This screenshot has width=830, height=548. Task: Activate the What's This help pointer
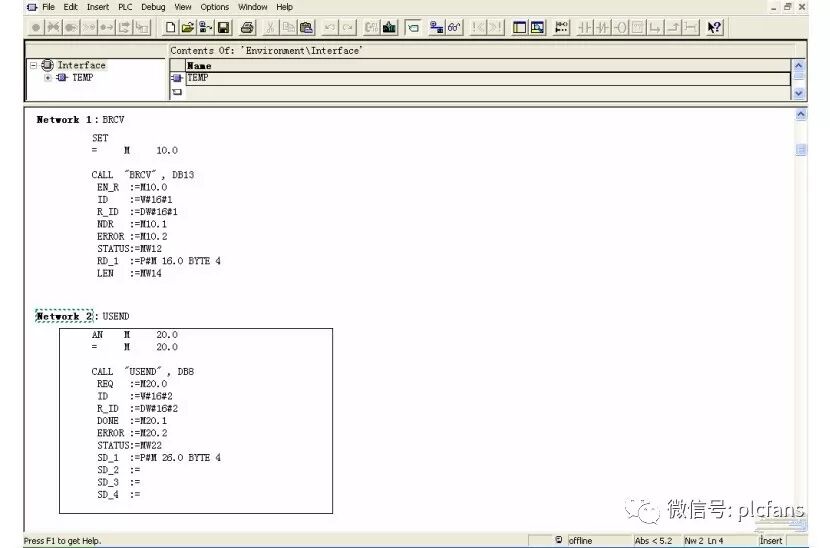pos(714,27)
